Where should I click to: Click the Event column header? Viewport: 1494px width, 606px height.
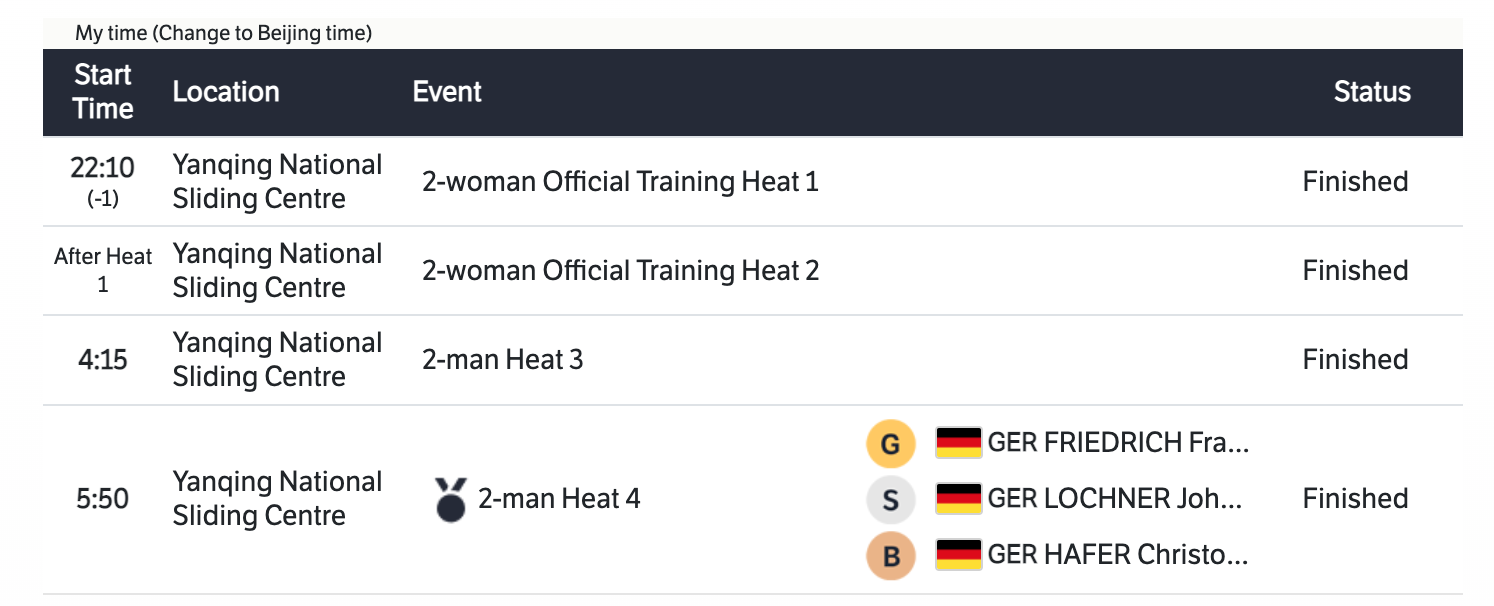[447, 92]
